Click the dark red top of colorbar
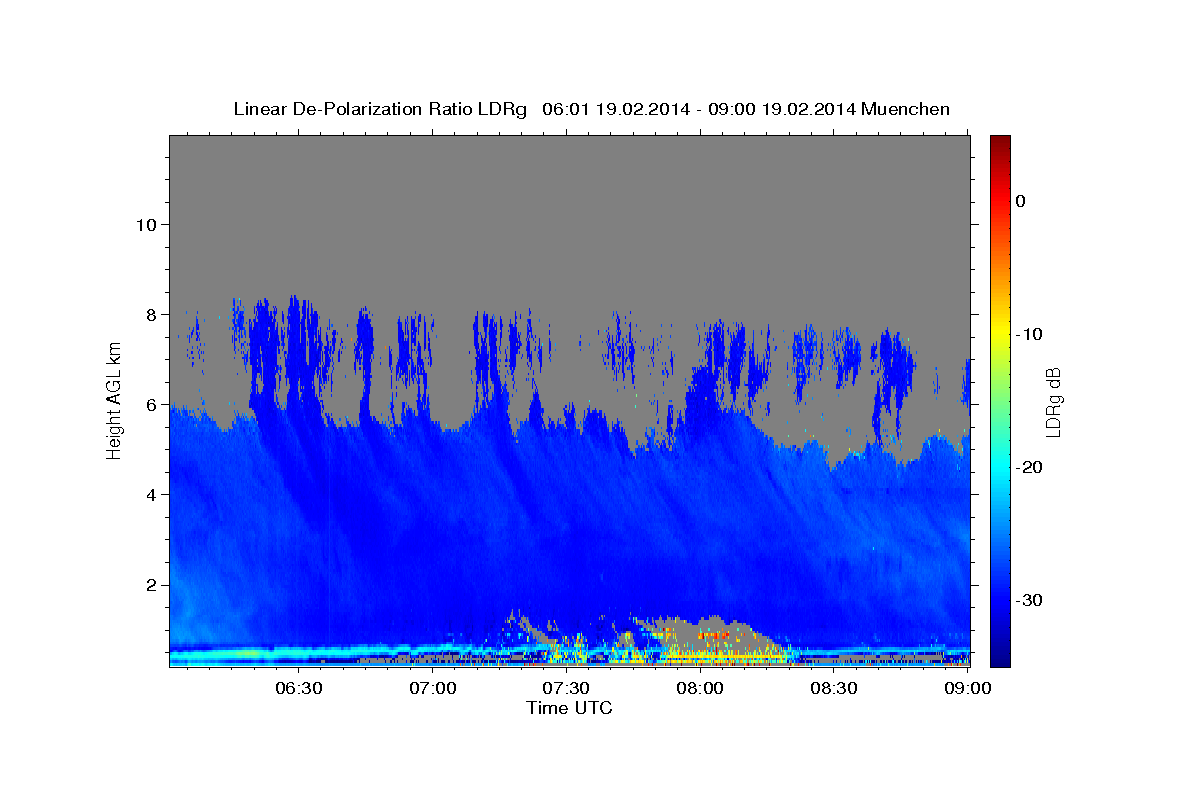This screenshot has width=1200, height=800. 1000,142
